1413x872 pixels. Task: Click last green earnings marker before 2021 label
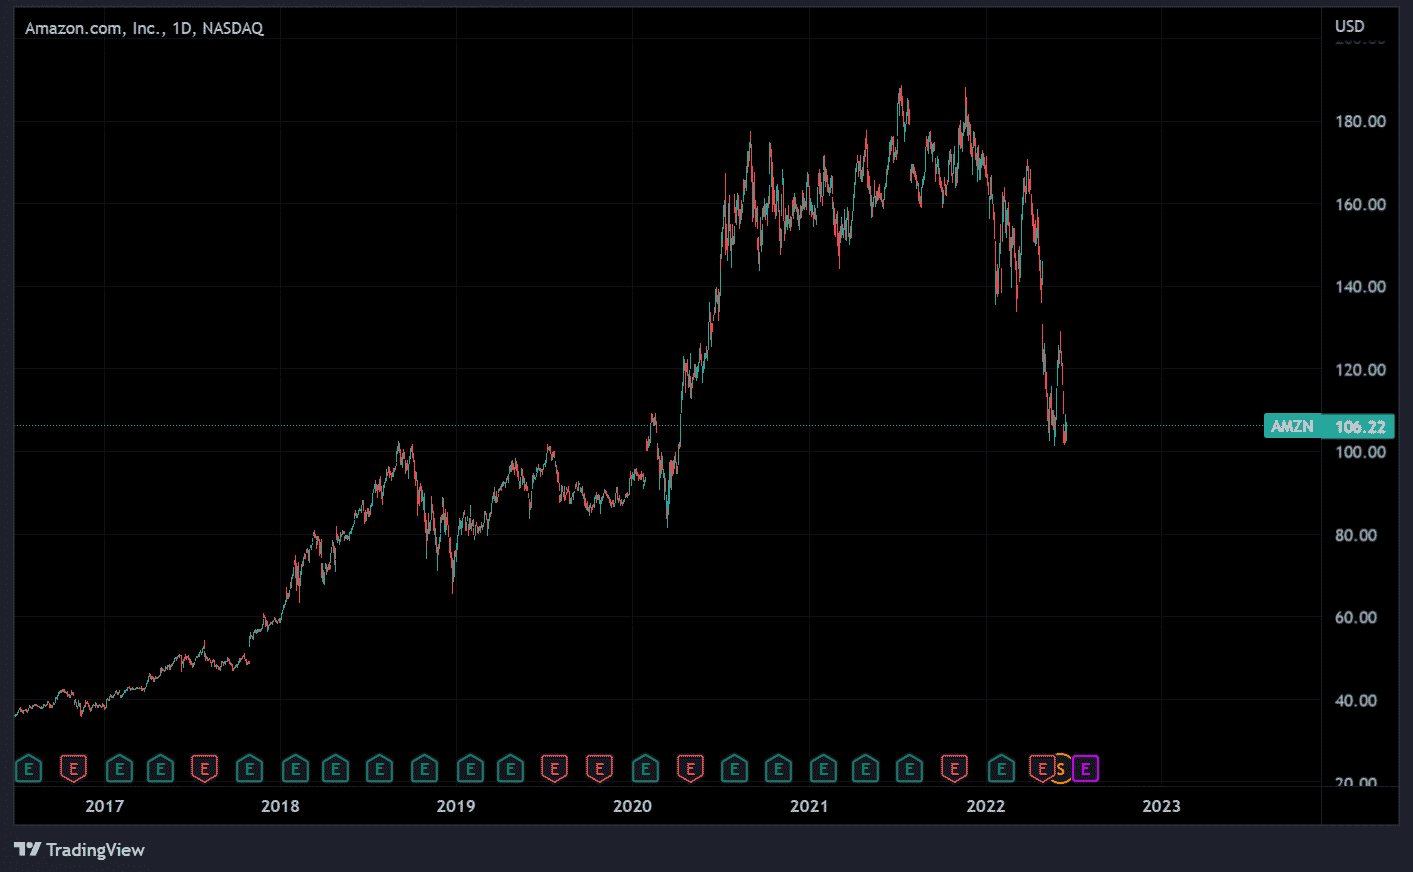pos(778,769)
